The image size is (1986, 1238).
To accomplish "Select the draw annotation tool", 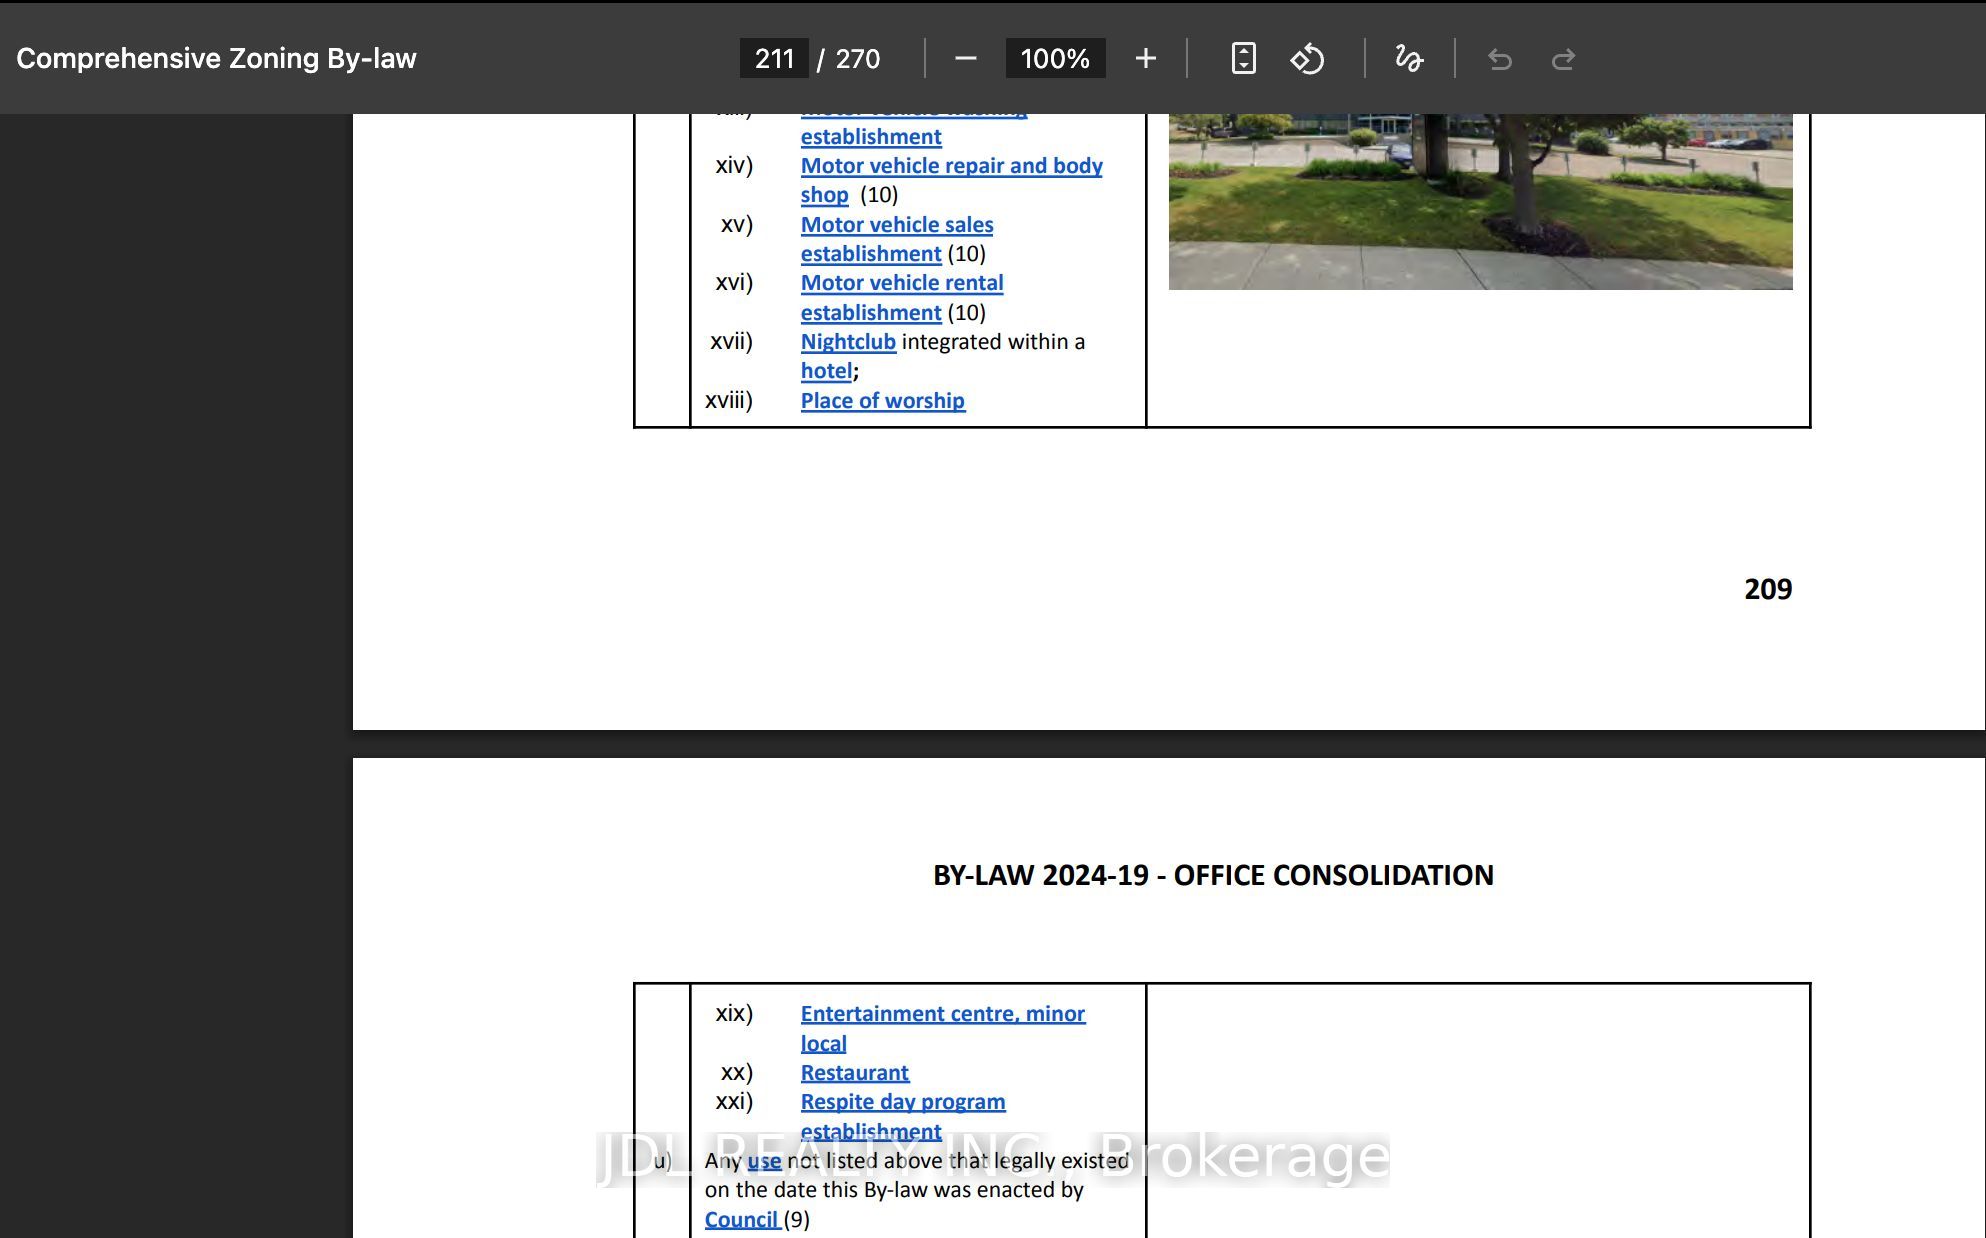I will (1409, 59).
